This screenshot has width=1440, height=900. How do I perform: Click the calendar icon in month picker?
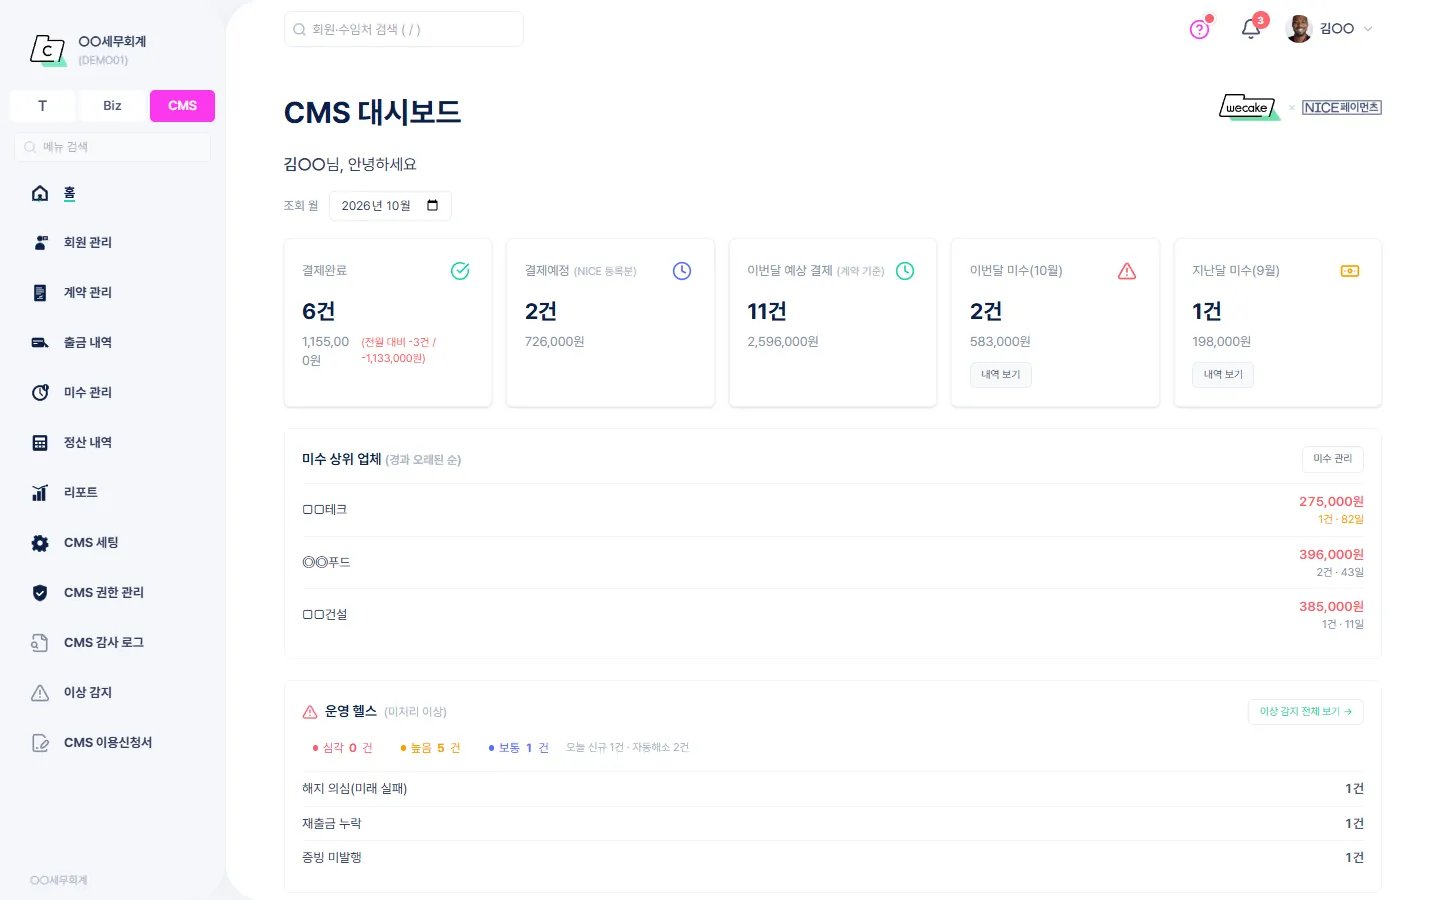pos(433,205)
